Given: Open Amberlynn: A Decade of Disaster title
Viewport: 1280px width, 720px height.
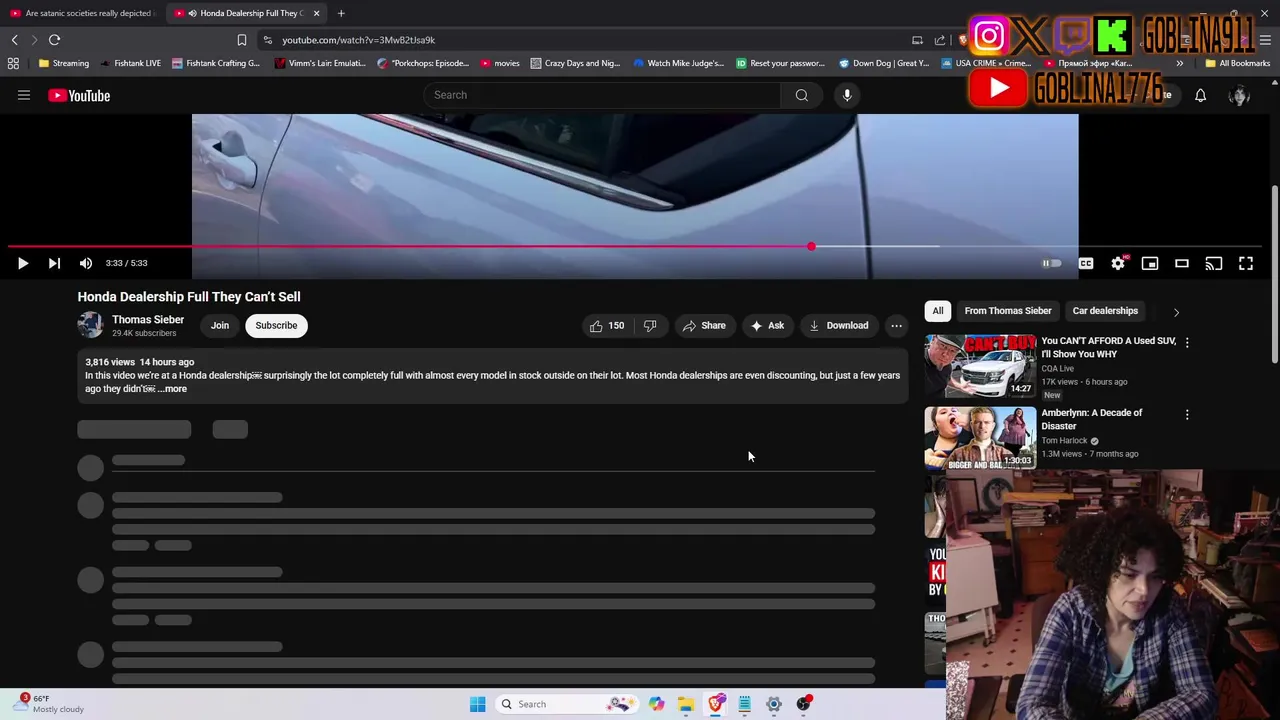Looking at the screenshot, I should 1091,419.
